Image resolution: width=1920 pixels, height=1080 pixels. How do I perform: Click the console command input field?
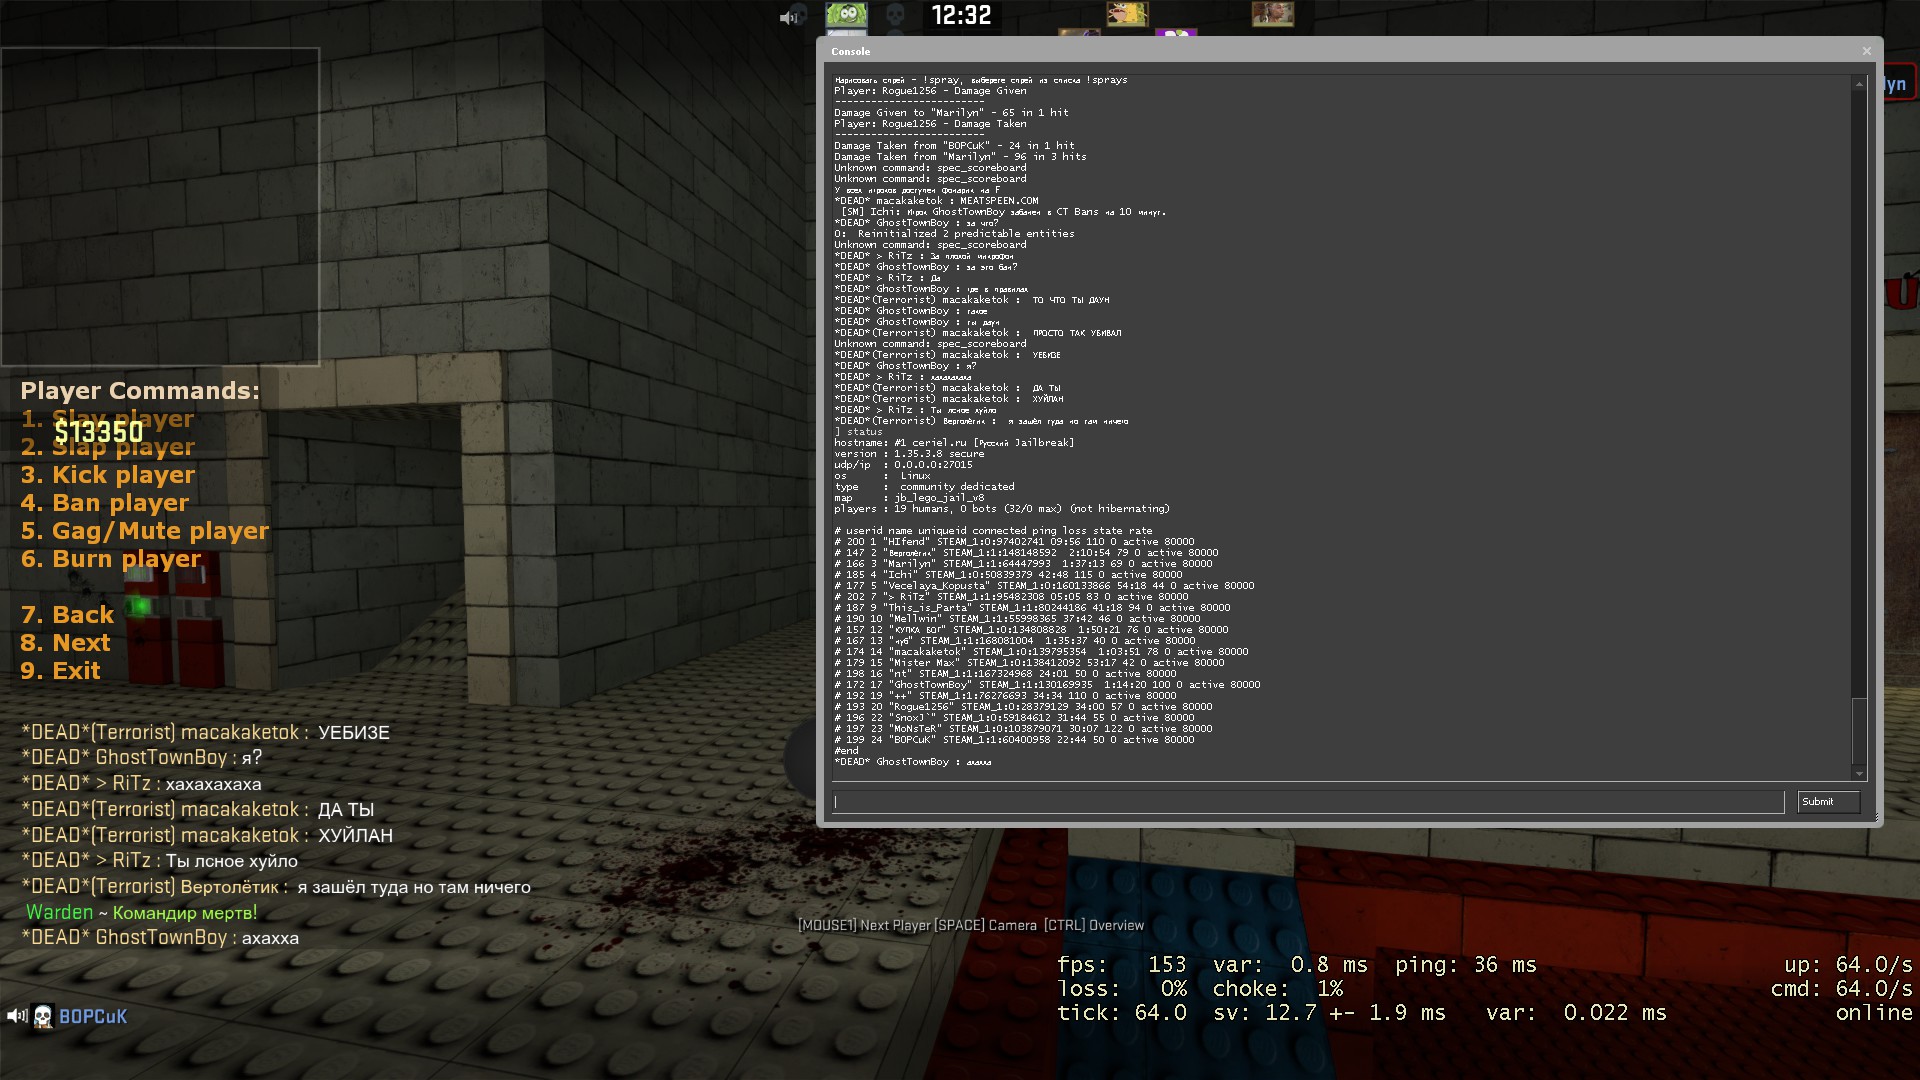(x=1308, y=802)
